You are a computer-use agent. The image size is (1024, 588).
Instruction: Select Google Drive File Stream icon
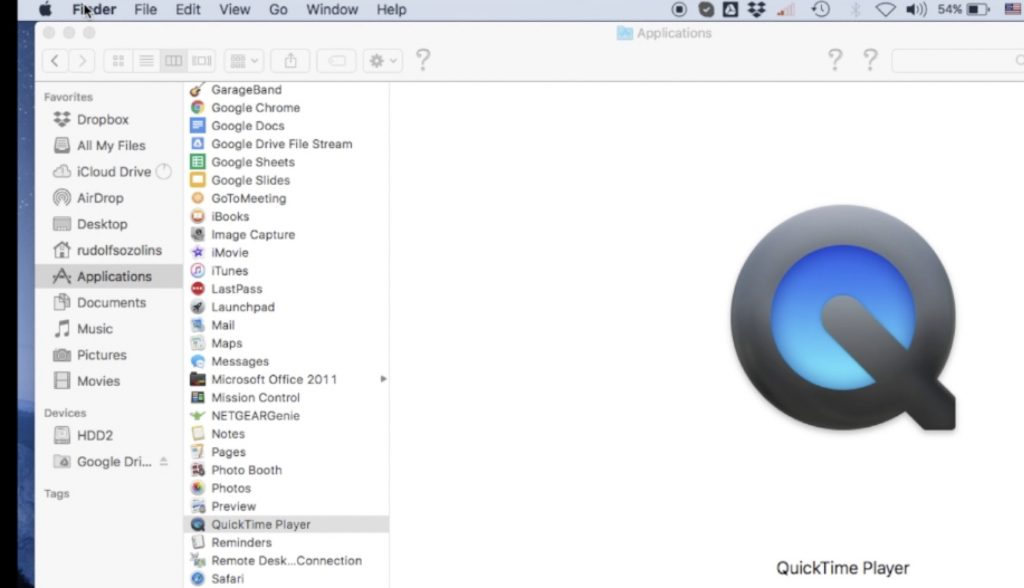(x=197, y=144)
